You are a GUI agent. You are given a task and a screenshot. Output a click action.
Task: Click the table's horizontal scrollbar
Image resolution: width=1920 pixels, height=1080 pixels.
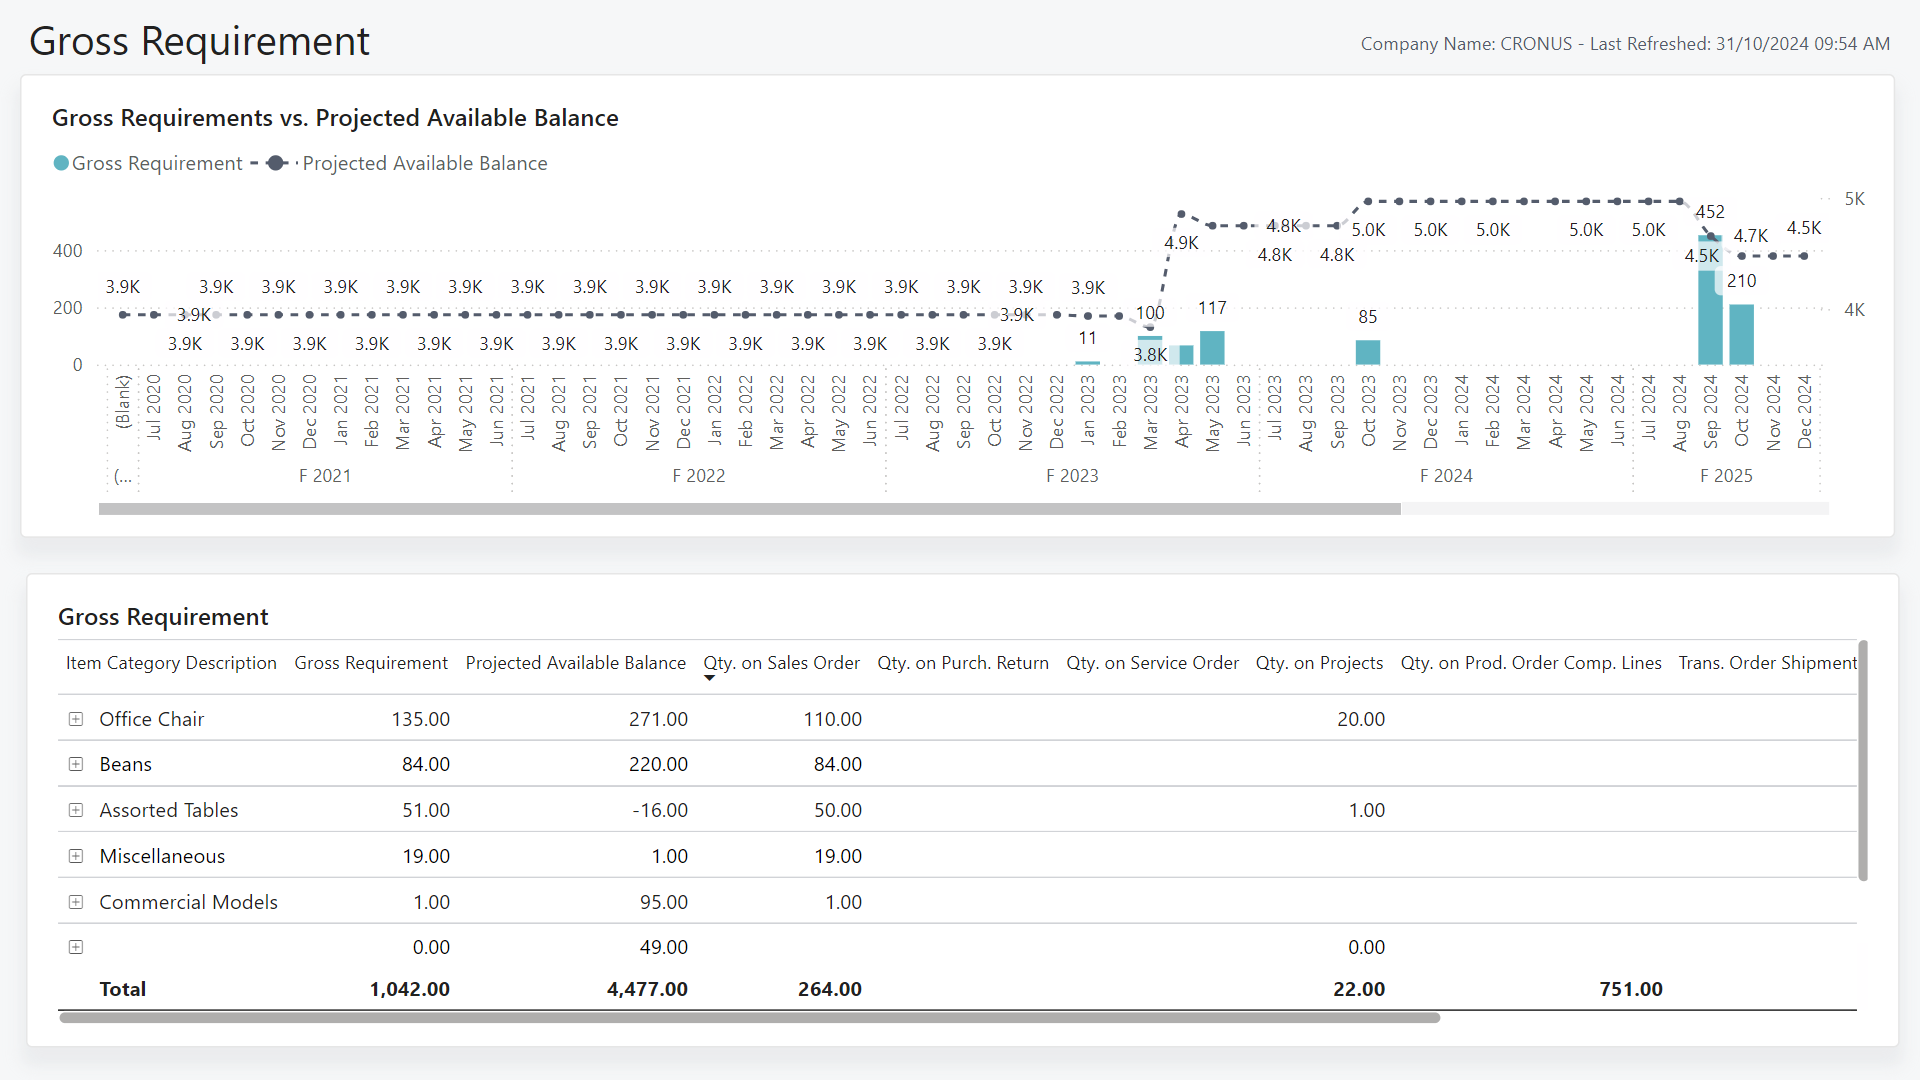(748, 1017)
